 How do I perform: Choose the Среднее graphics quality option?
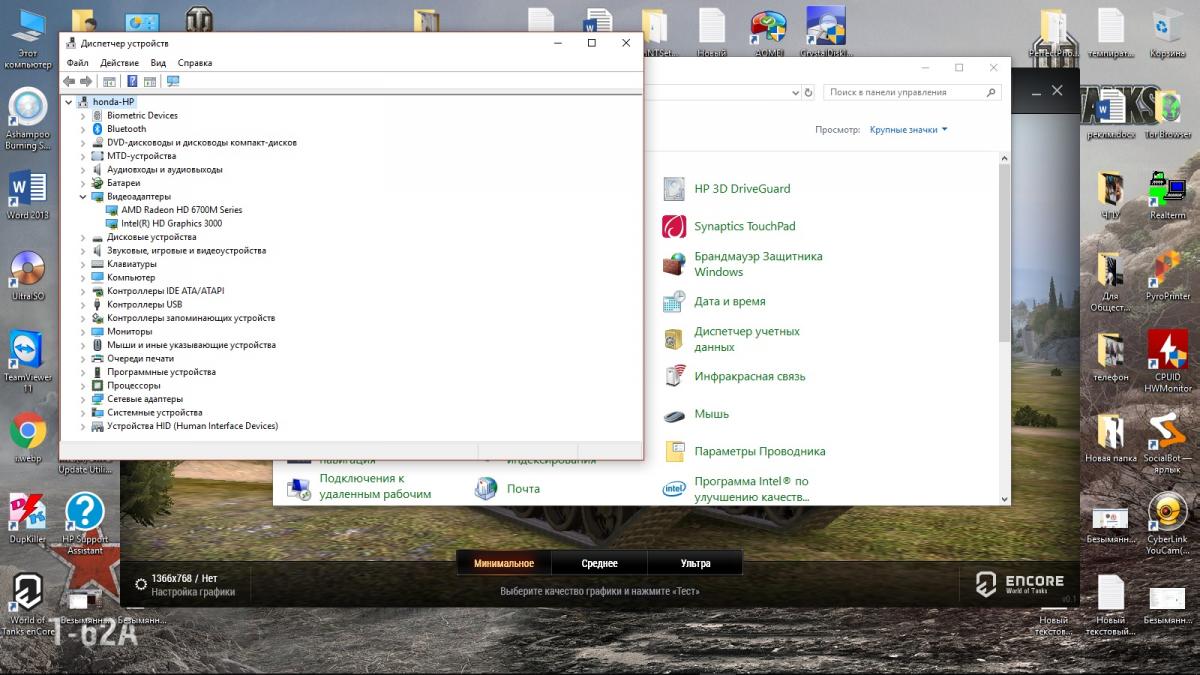pyautogui.click(x=599, y=563)
